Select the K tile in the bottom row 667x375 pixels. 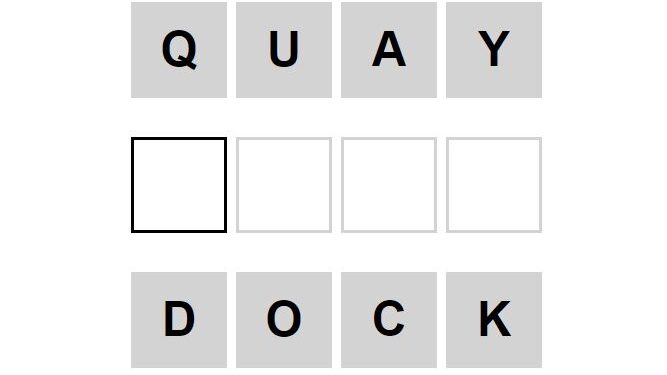pos(494,320)
